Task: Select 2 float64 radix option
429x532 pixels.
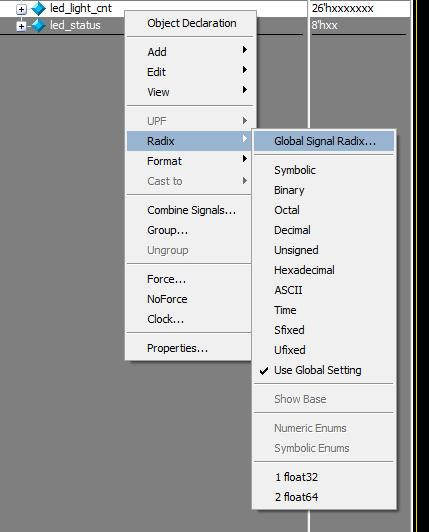Action: (x=324, y=497)
